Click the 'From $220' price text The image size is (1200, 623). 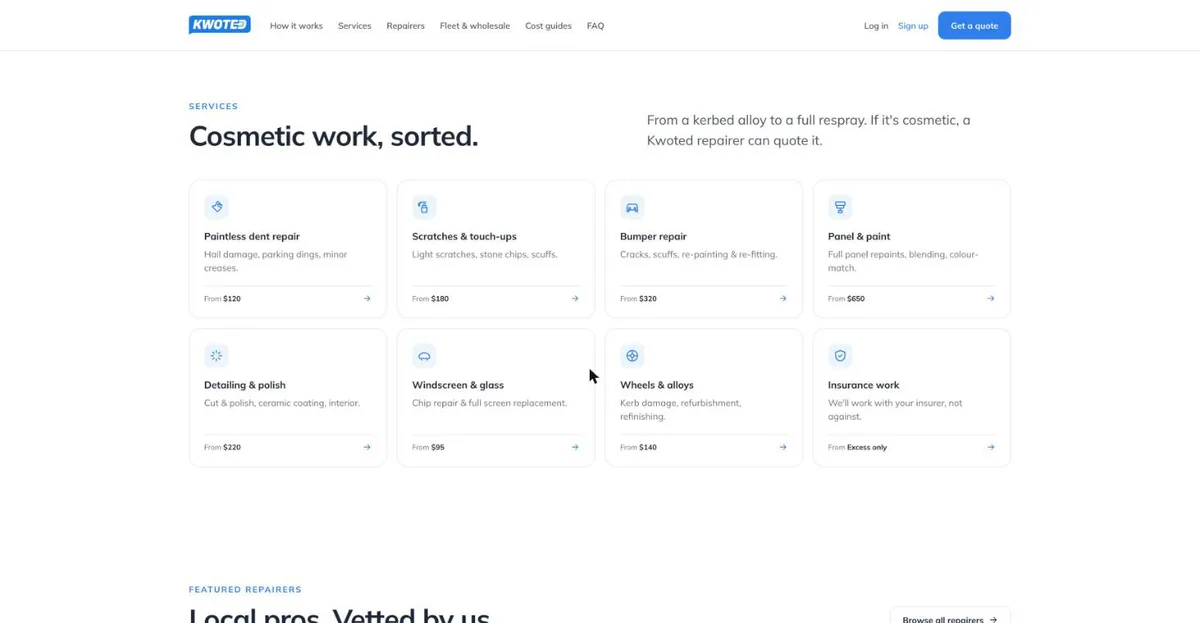pos(222,447)
